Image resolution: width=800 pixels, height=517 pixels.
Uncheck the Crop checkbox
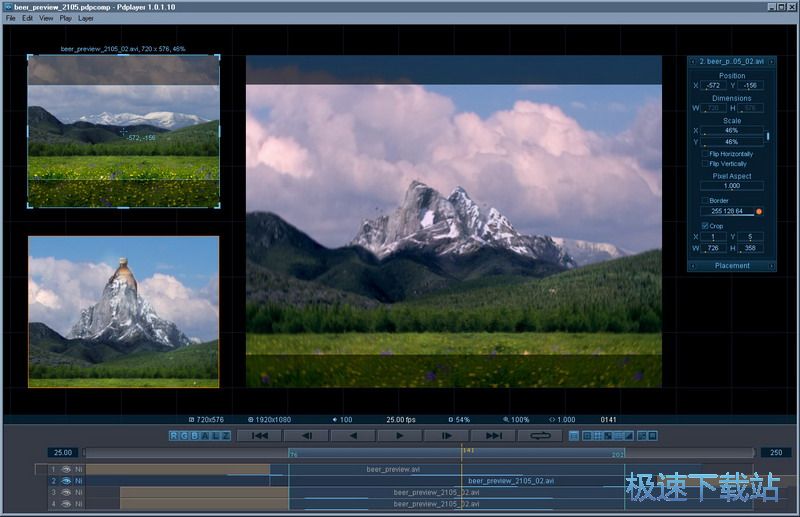[704, 226]
